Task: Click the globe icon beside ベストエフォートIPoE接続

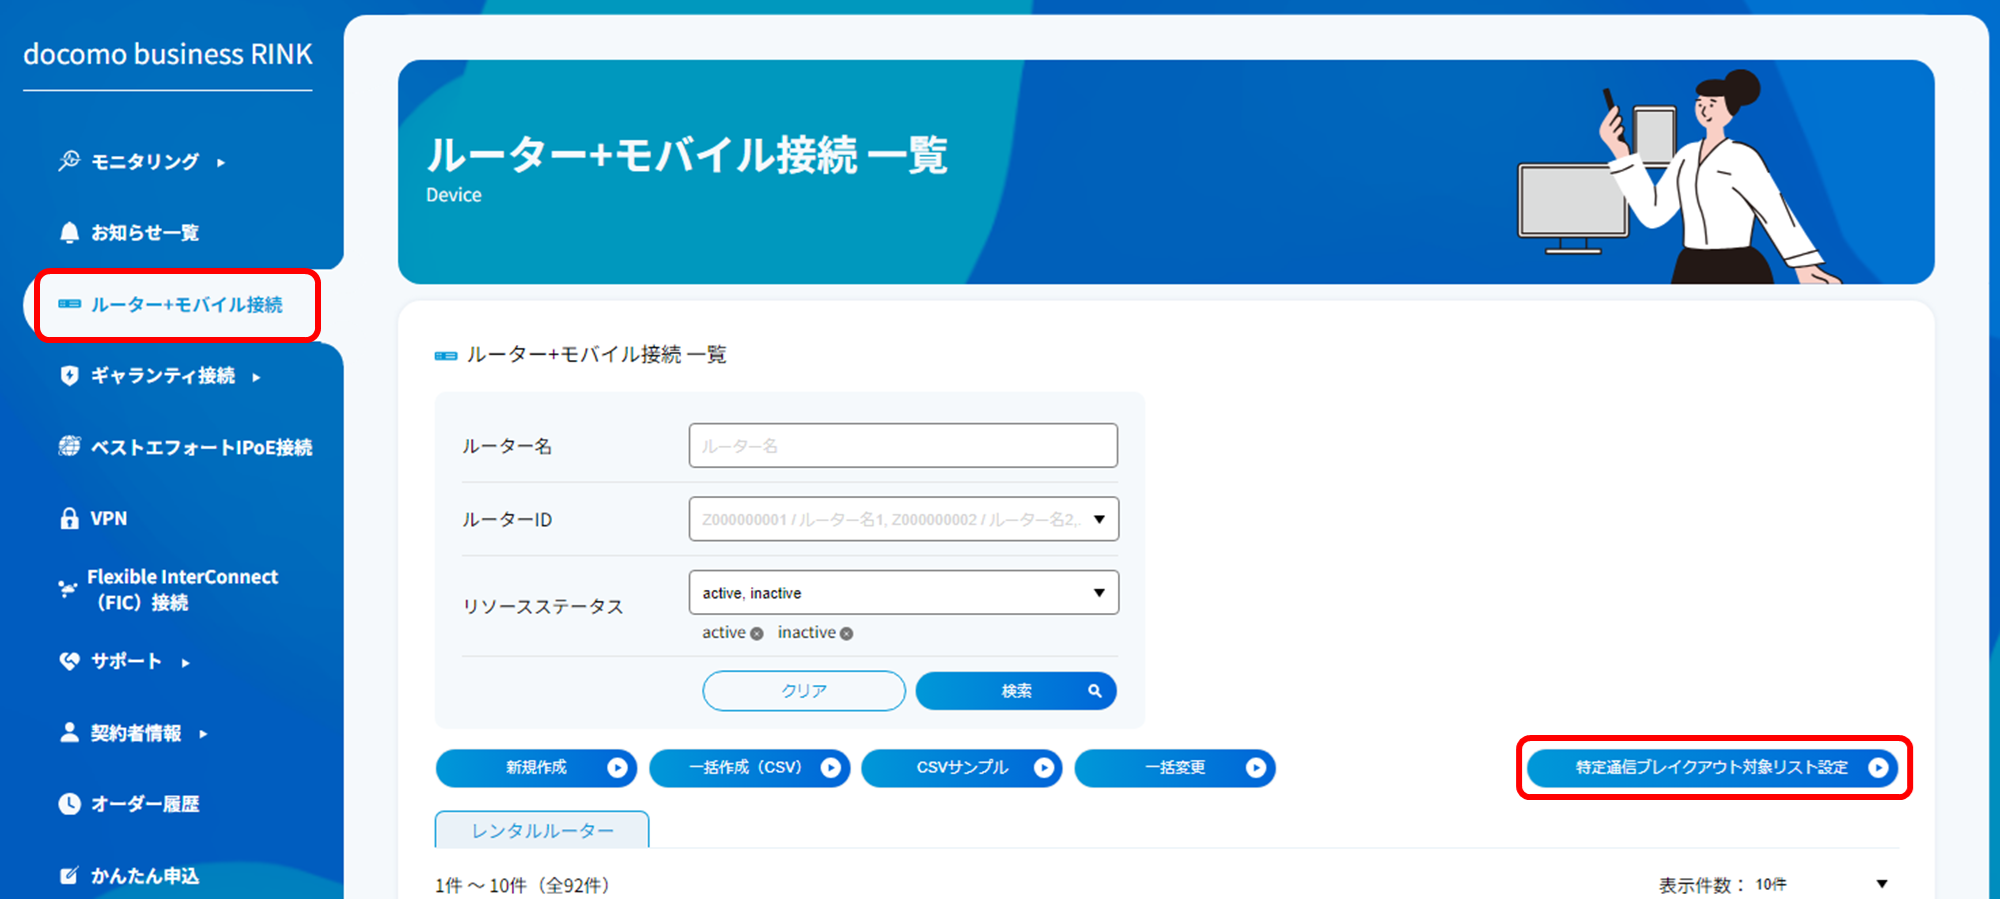Action: [x=69, y=446]
